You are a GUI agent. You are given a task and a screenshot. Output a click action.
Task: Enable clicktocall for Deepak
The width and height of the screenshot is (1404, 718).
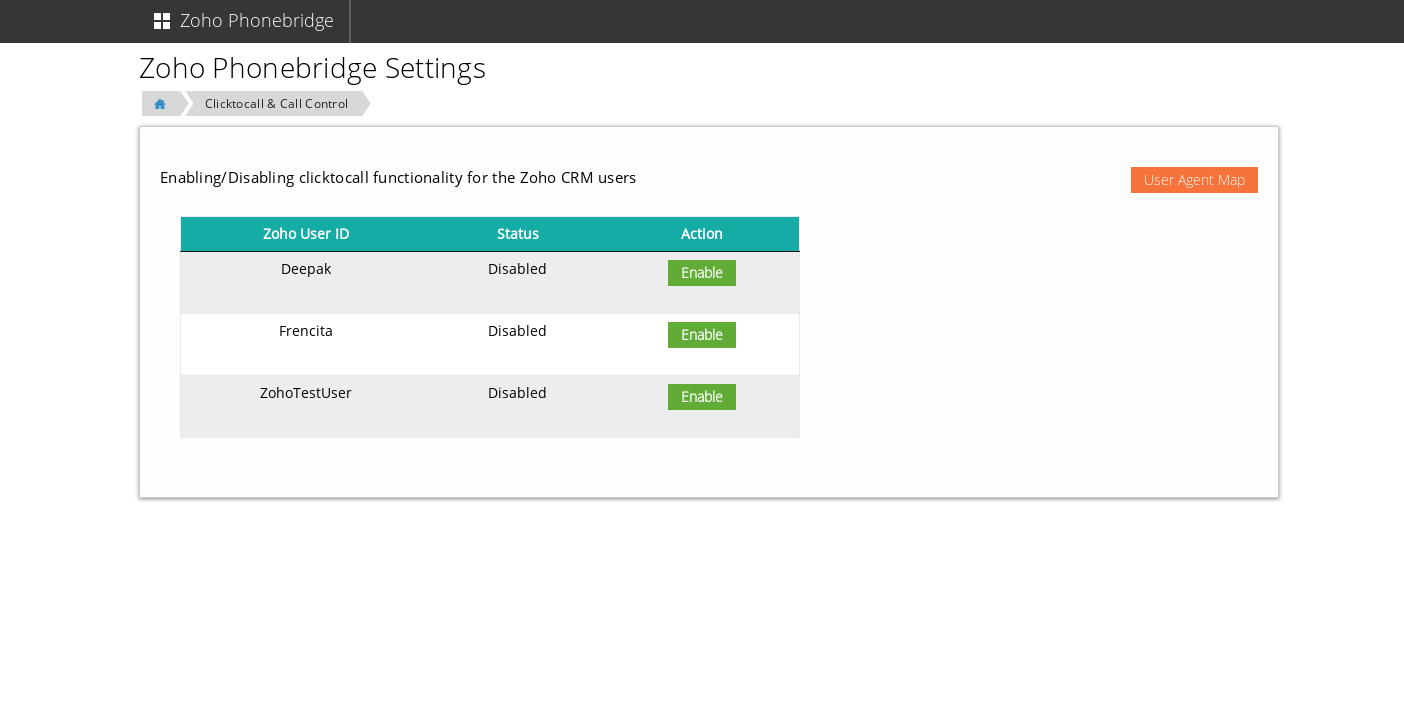[702, 273]
